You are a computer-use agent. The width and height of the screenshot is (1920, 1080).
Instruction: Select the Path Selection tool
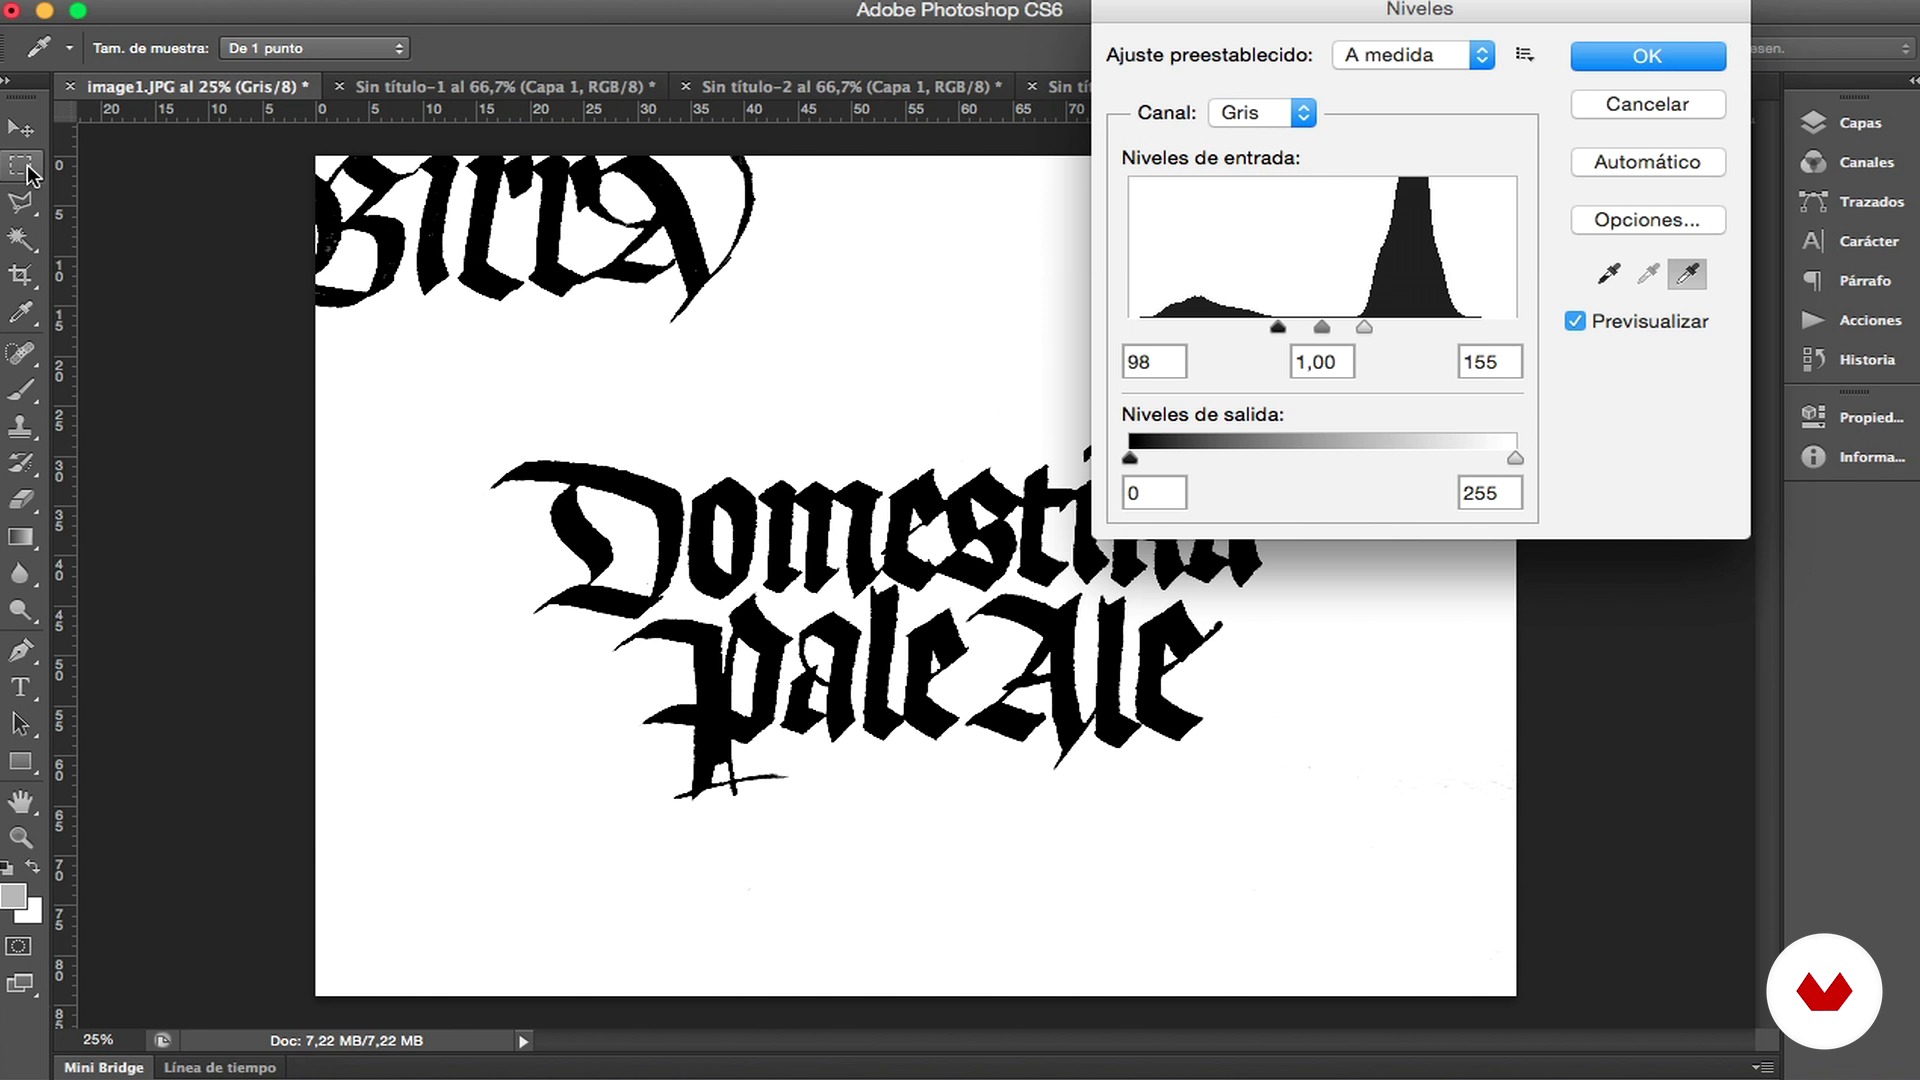click(20, 725)
